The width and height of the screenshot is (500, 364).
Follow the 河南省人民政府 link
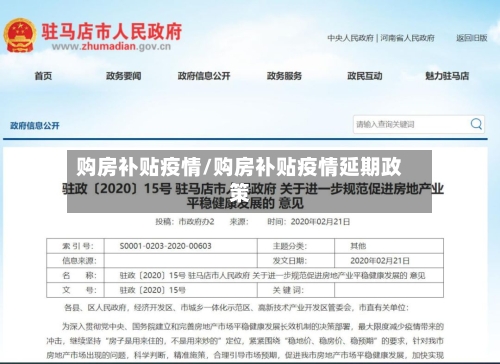(x=407, y=38)
